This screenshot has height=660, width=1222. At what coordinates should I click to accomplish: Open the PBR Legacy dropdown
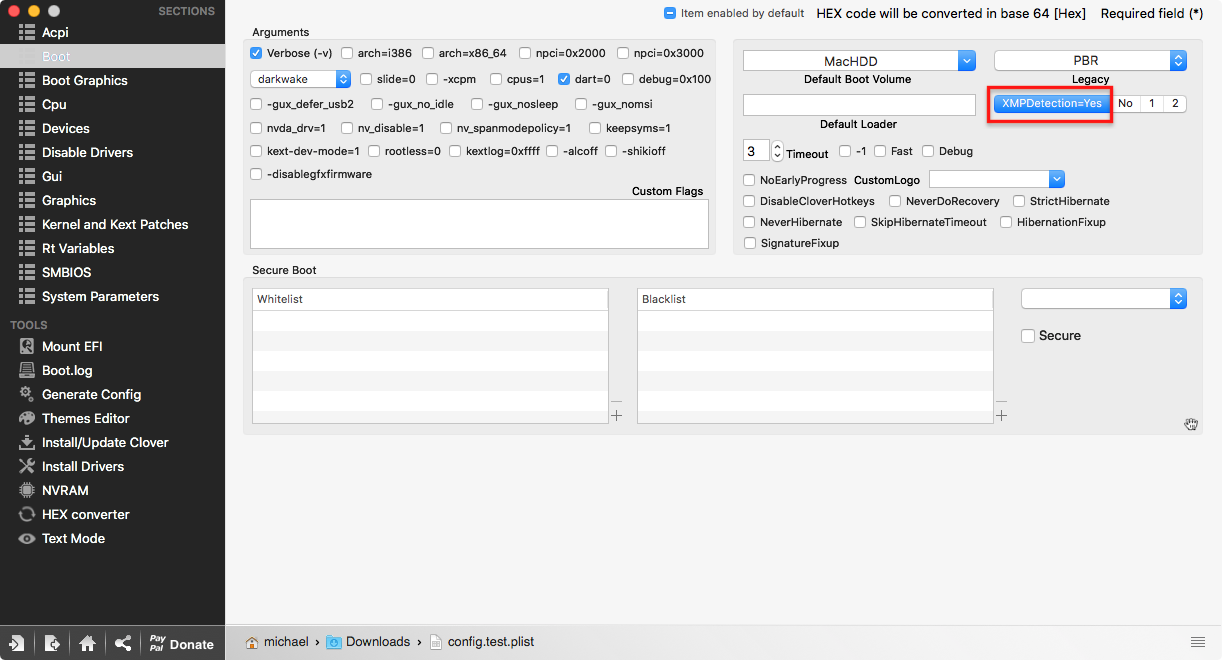pyautogui.click(x=1090, y=61)
